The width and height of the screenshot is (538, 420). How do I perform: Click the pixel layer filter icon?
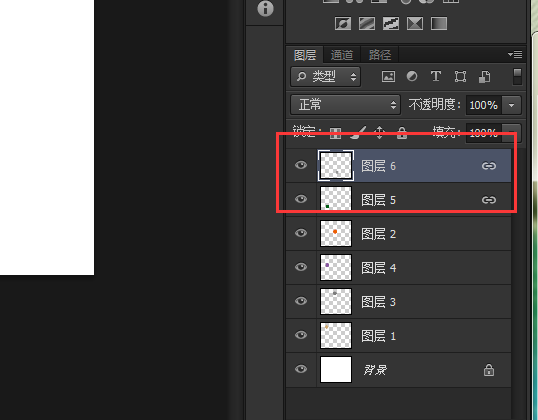point(388,76)
